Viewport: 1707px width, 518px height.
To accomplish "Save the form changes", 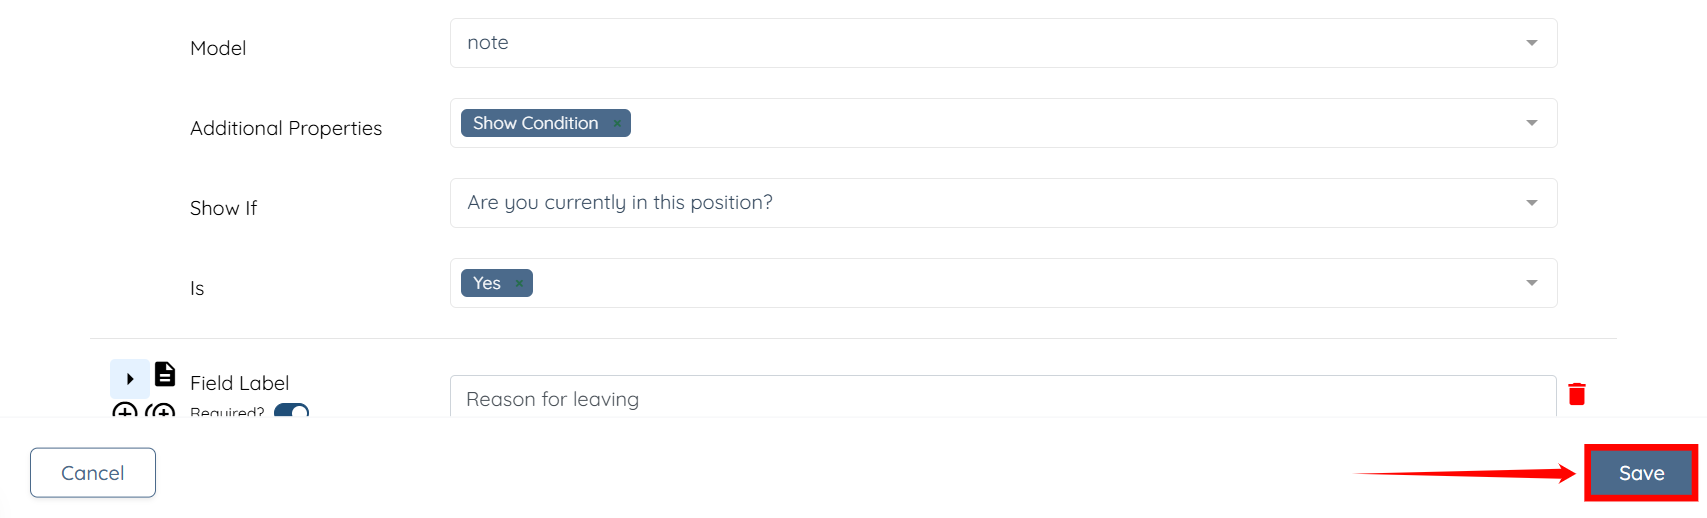I will (x=1641, y=473).
